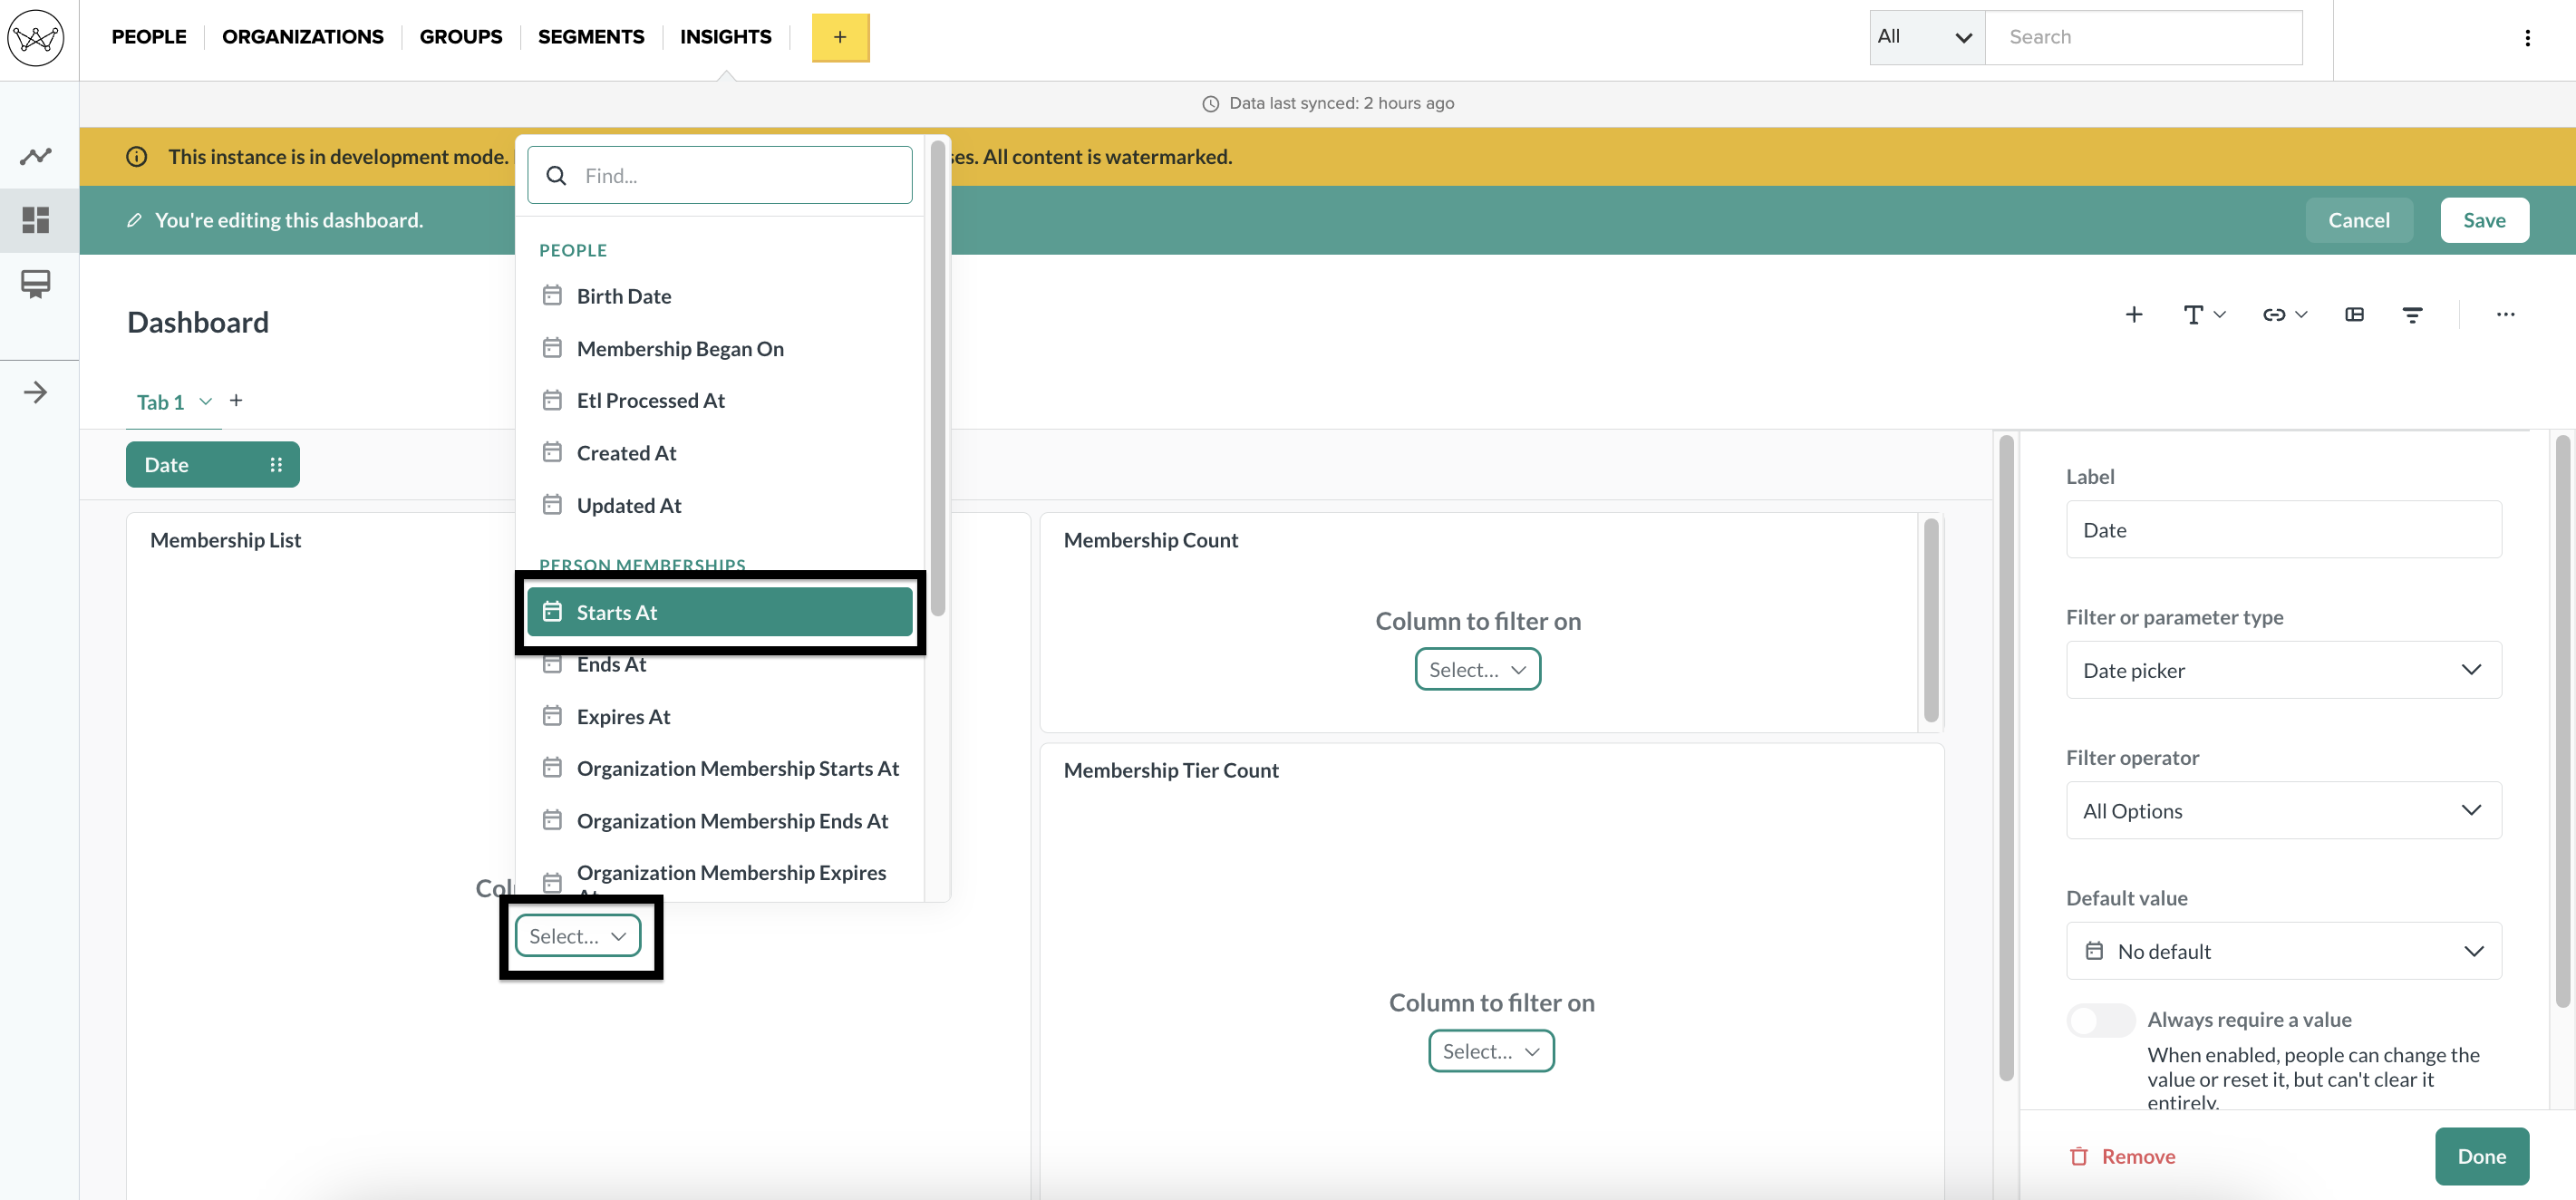
Task: Click the column picker scrollbar
Action: 937,379
